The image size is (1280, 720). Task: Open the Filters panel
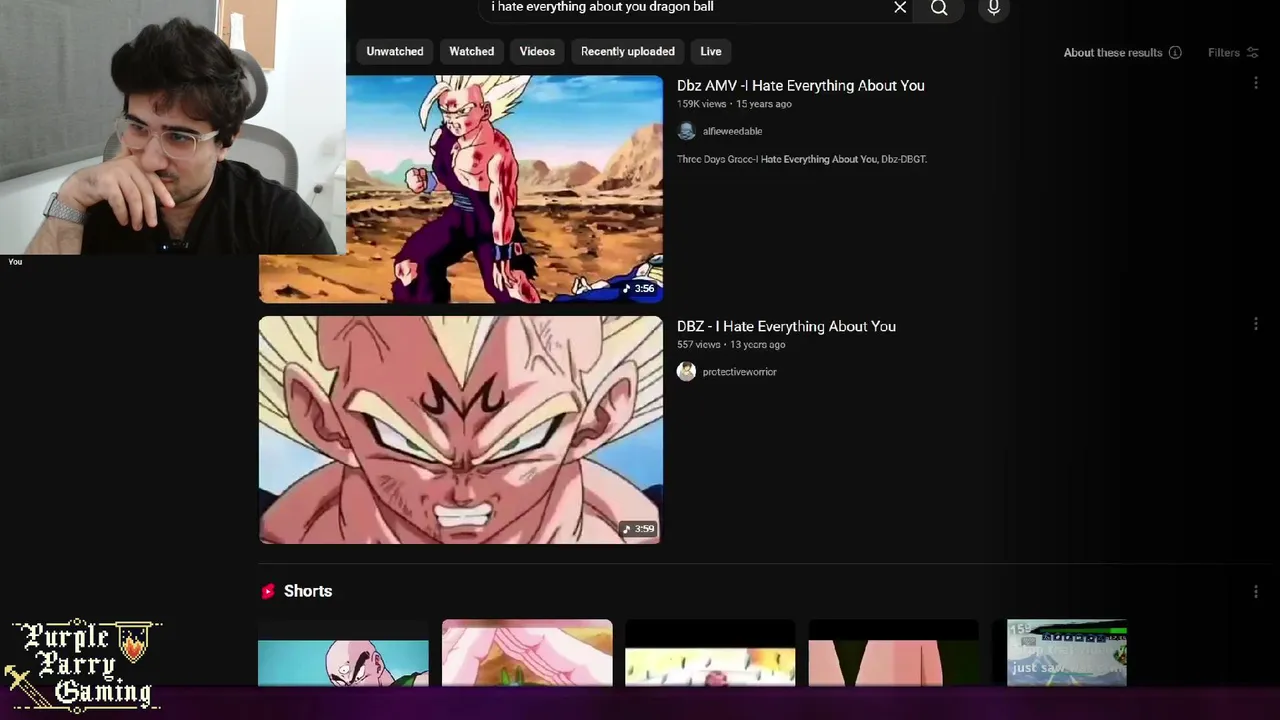click(1233, 53)
